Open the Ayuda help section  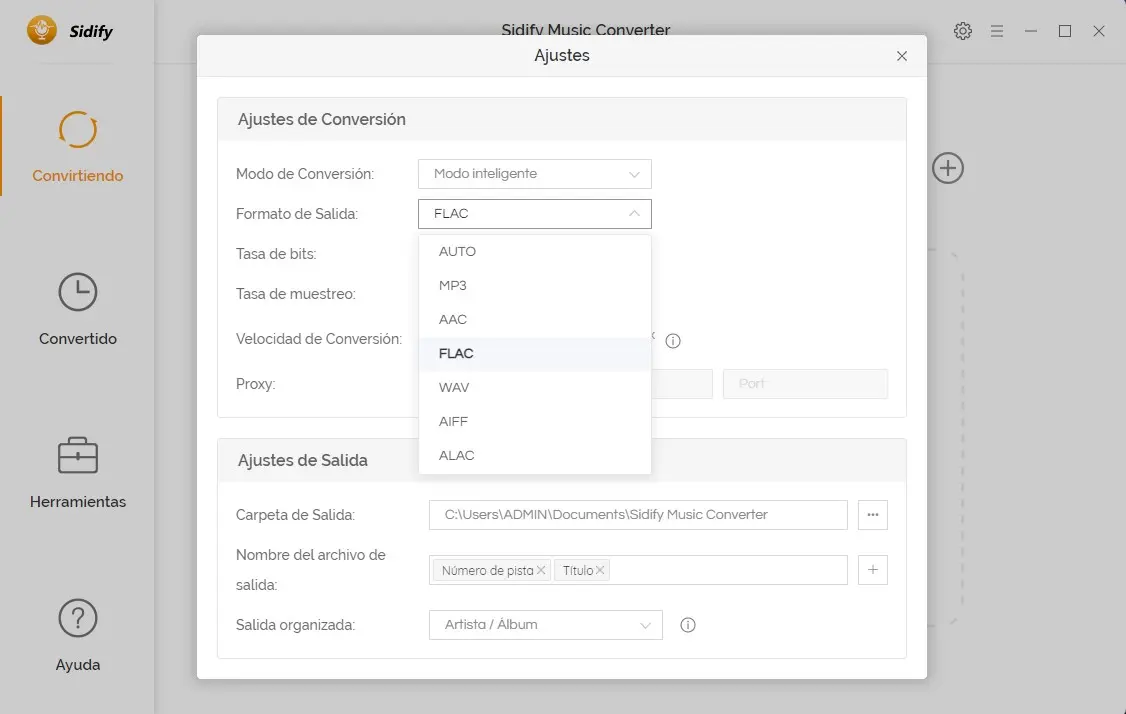[77, 635]
